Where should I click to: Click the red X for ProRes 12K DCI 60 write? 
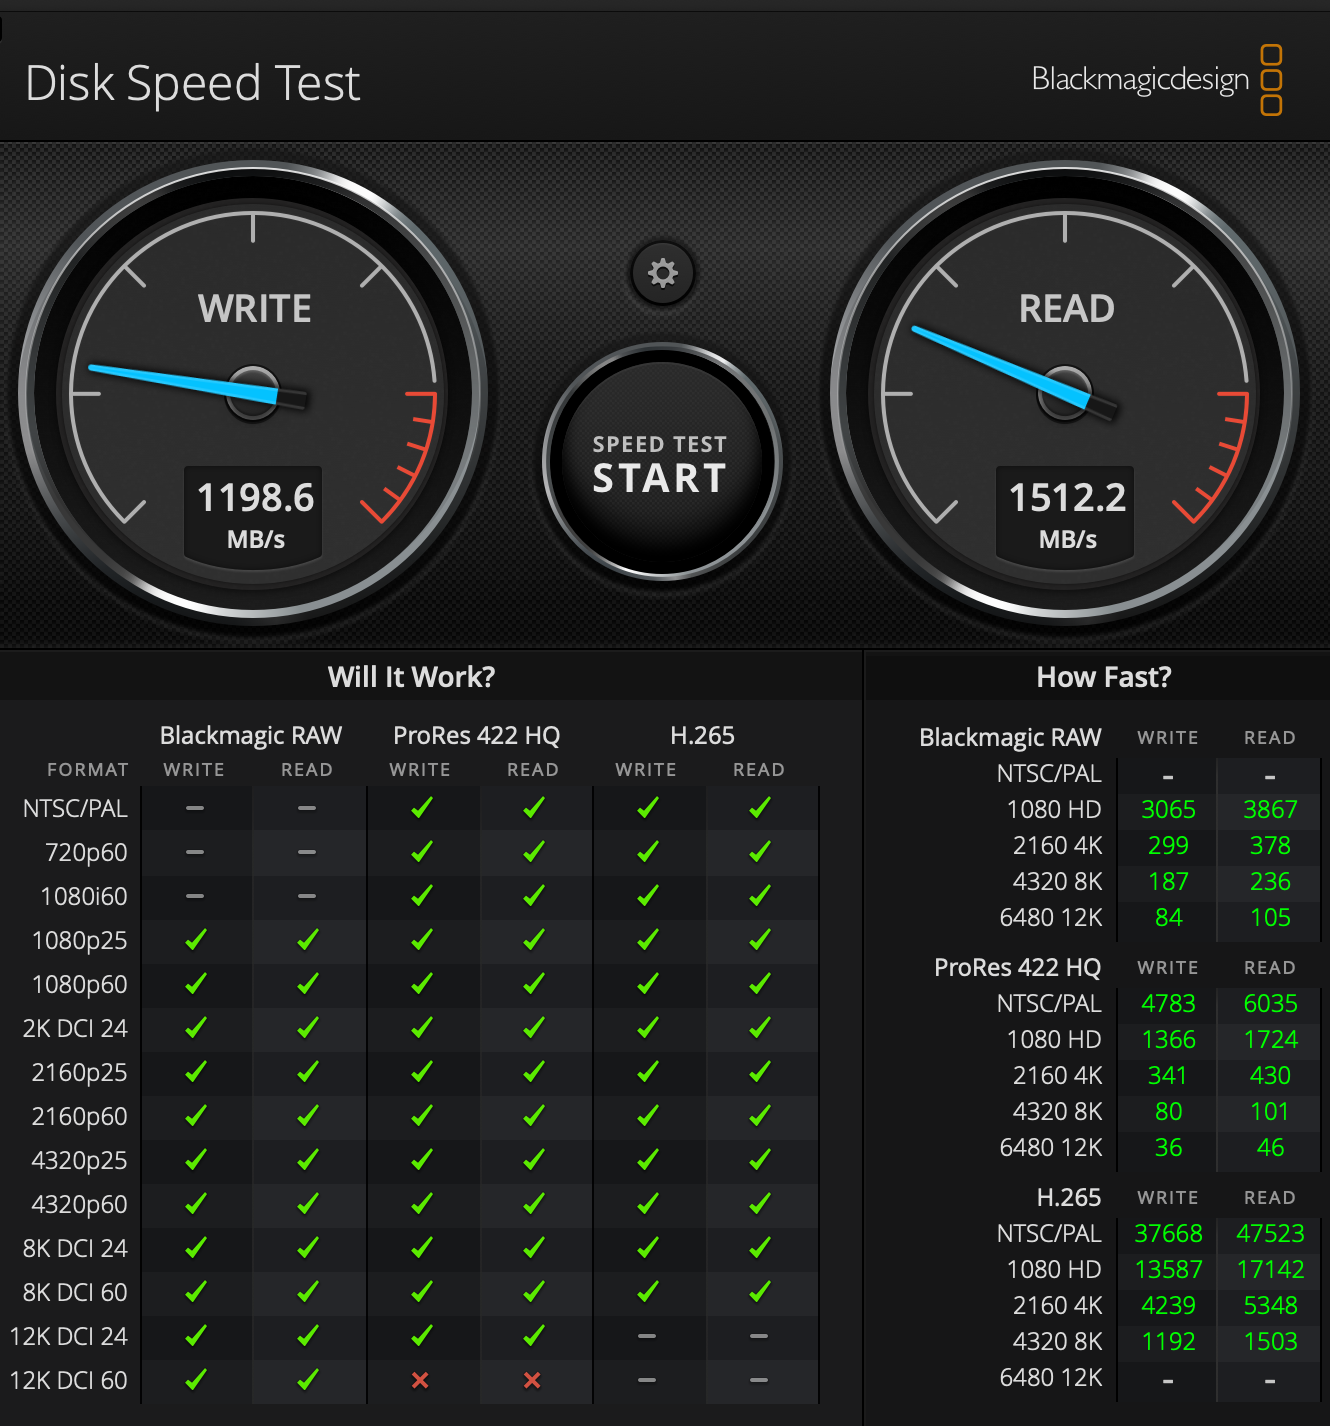[420, 1380]
